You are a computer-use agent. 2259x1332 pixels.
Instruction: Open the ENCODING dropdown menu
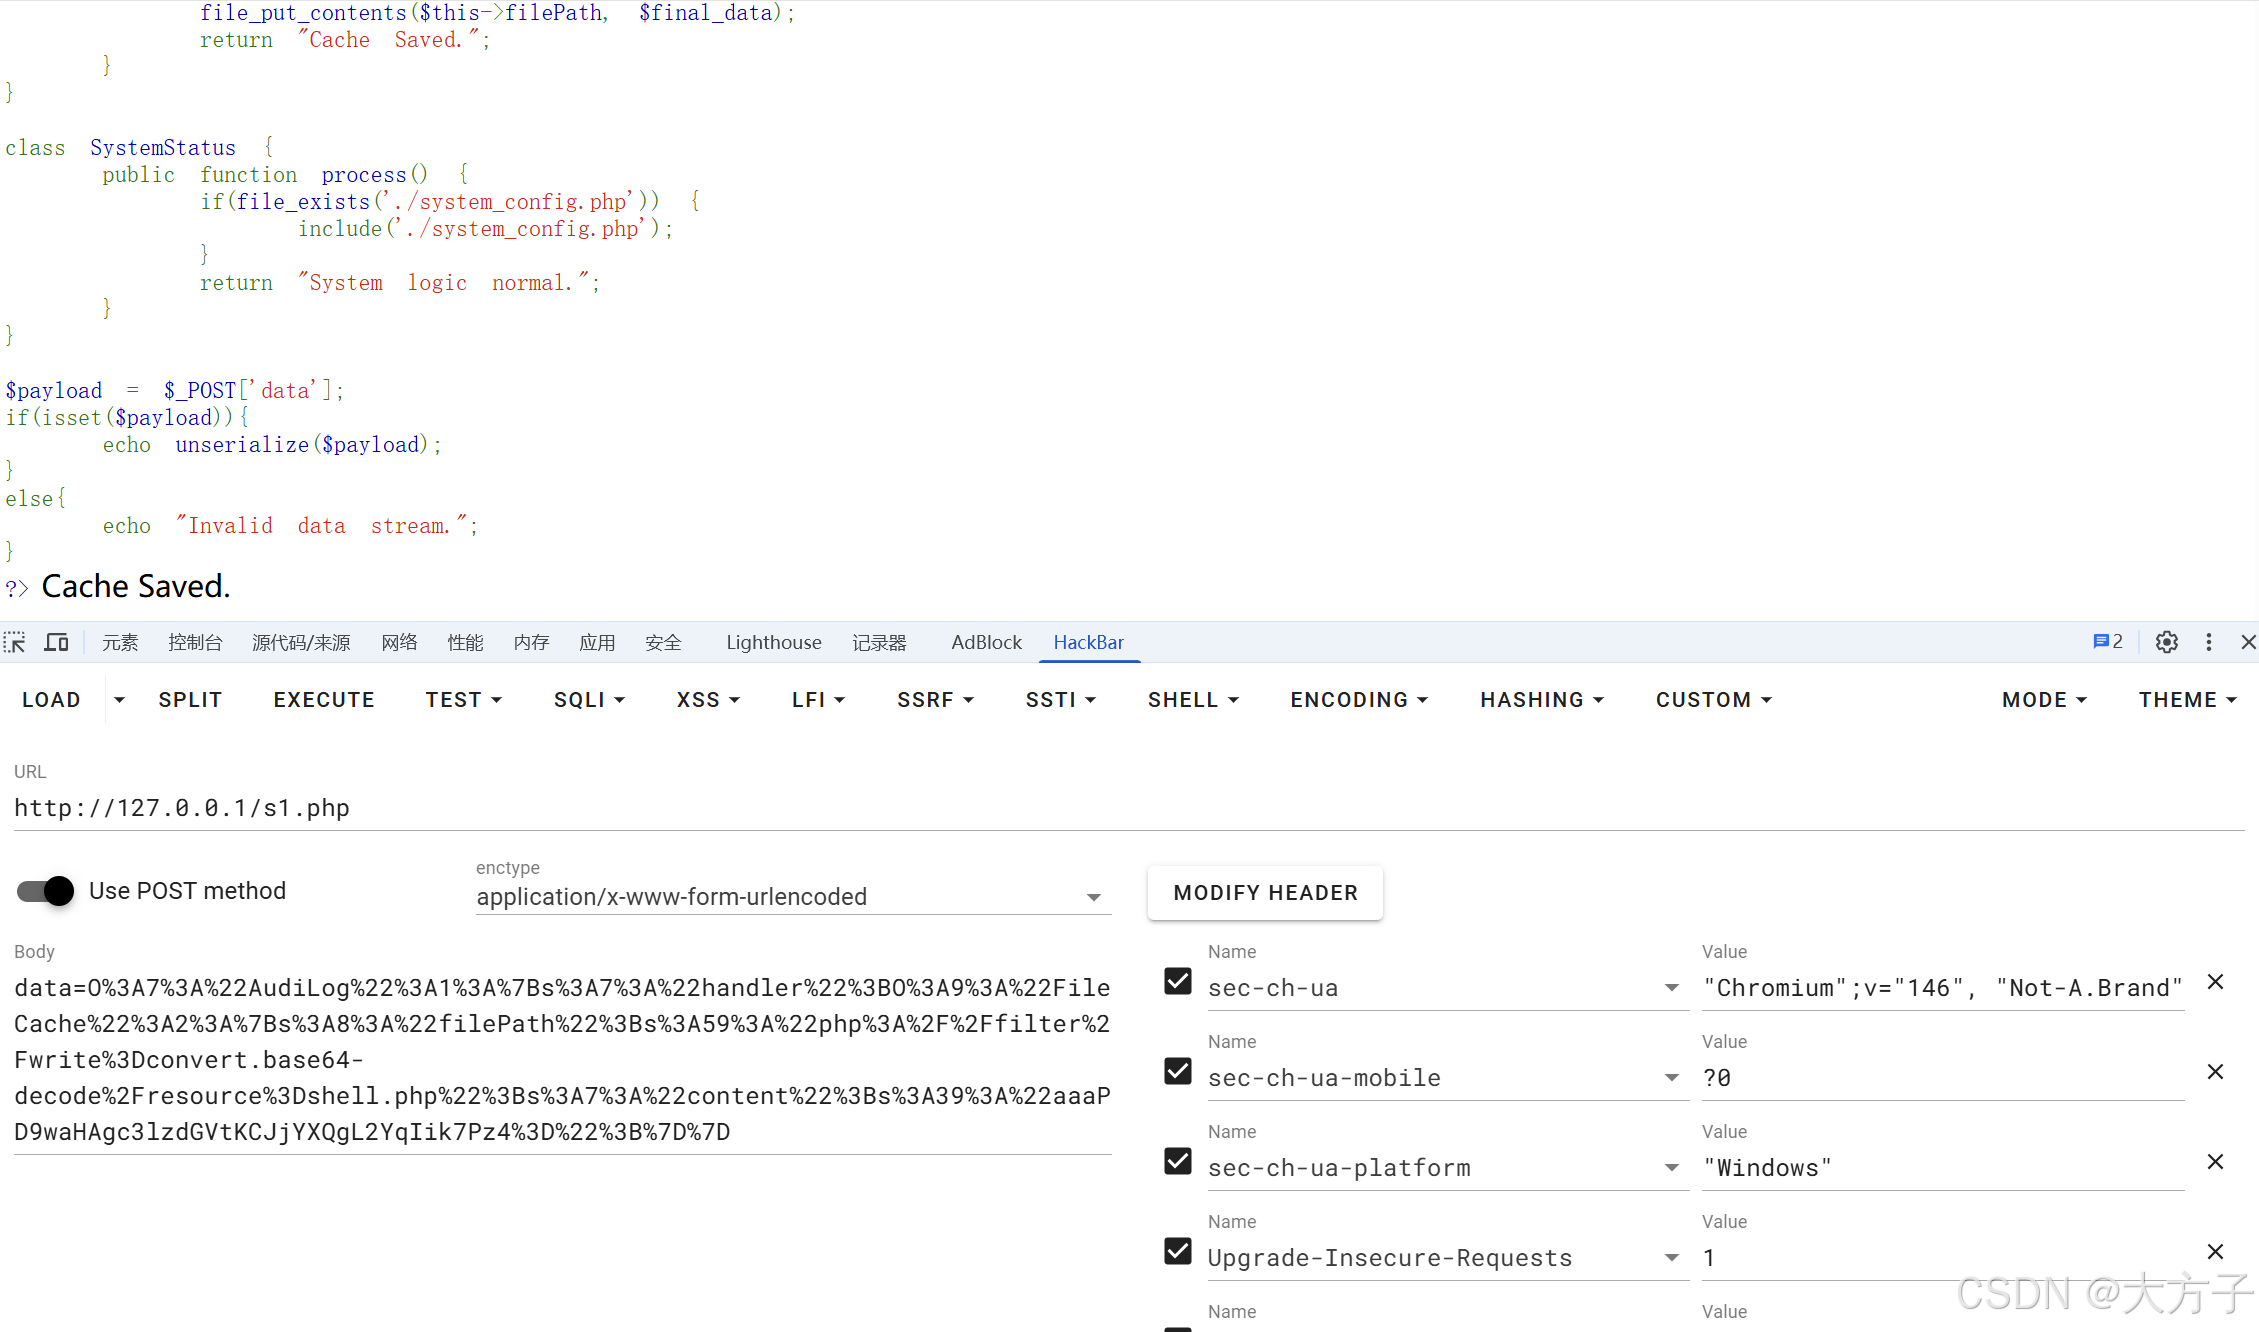1358,700
